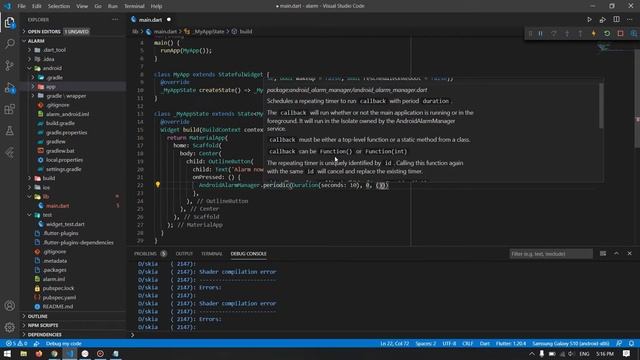Restart the debug session
Image resolution: width=640 pixels, height=360 pixels.
pyautogui.click(x=607, y=33)
